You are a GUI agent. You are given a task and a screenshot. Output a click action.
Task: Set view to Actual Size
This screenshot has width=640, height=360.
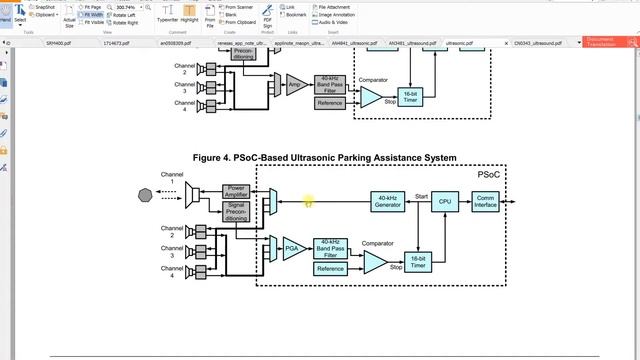click(69, 16)
